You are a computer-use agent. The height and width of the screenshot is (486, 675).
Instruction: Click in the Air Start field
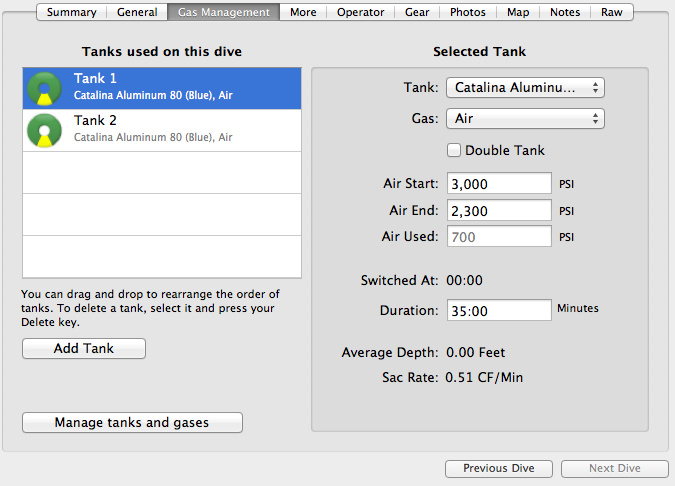(499, 184)
